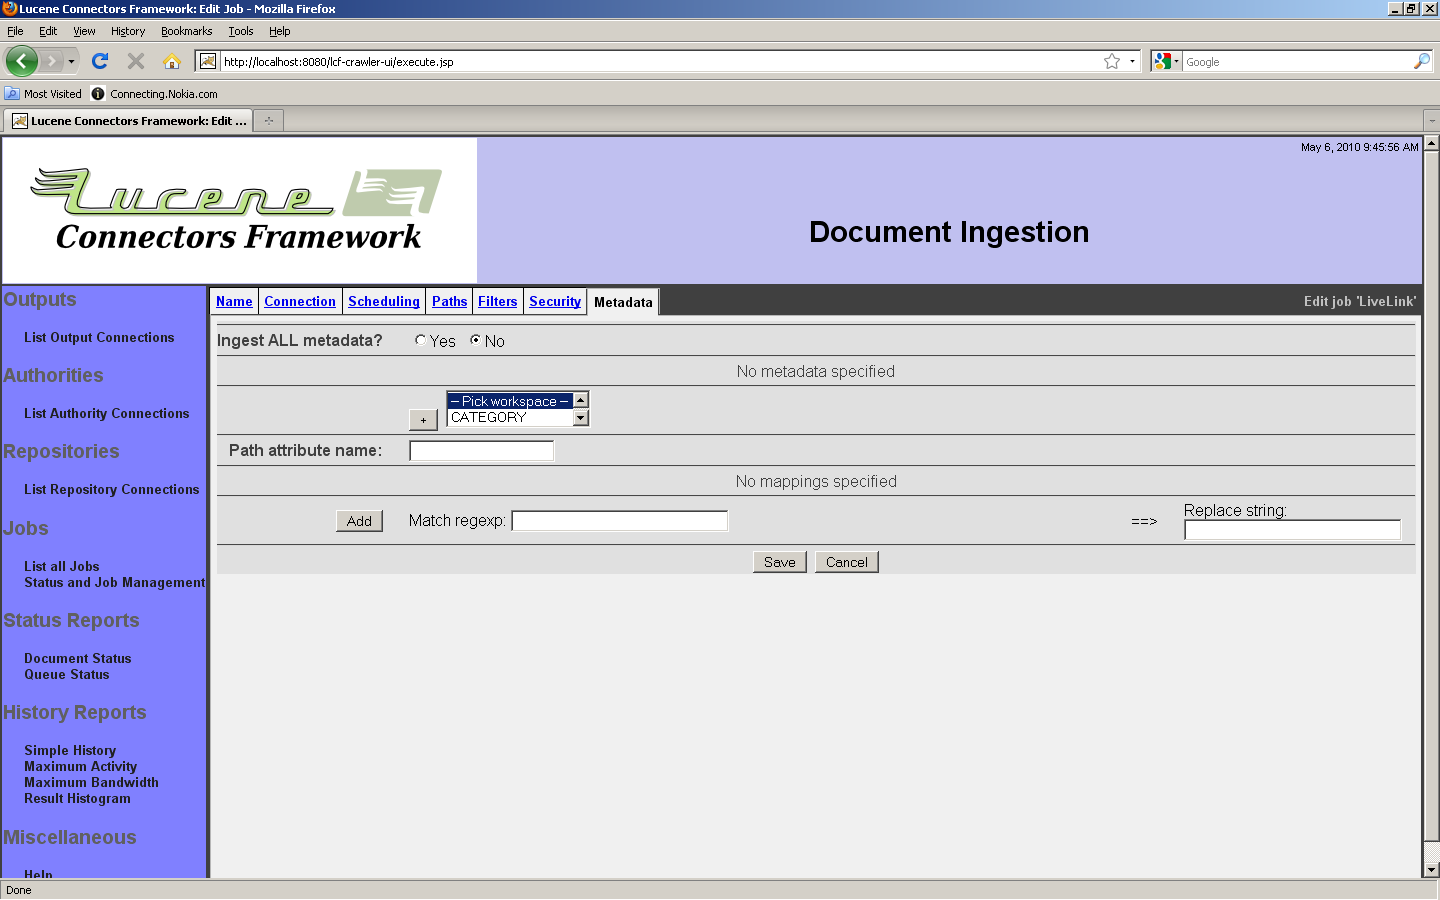Open List Repository Connections link
1440x900 pixels.
(111, 489)
